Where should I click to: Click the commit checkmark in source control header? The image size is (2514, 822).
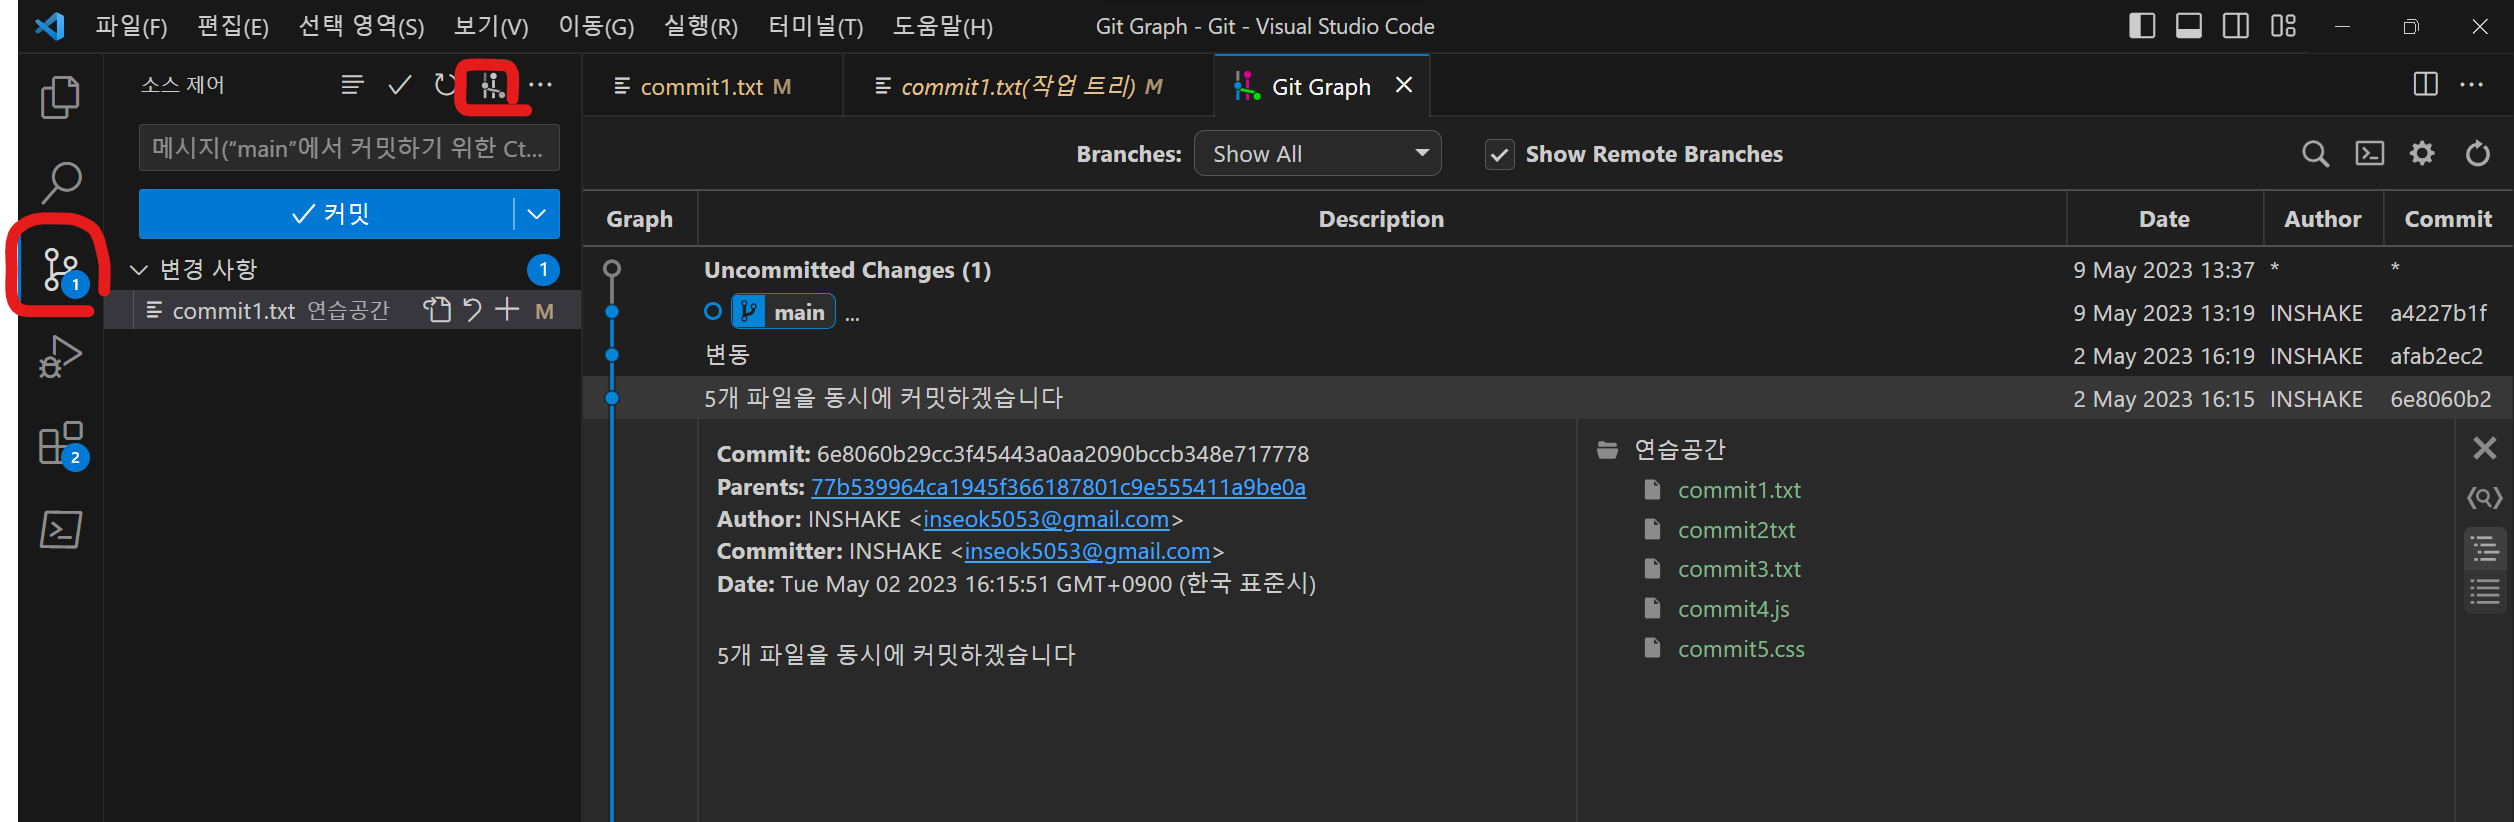click(x=400, y=85)
